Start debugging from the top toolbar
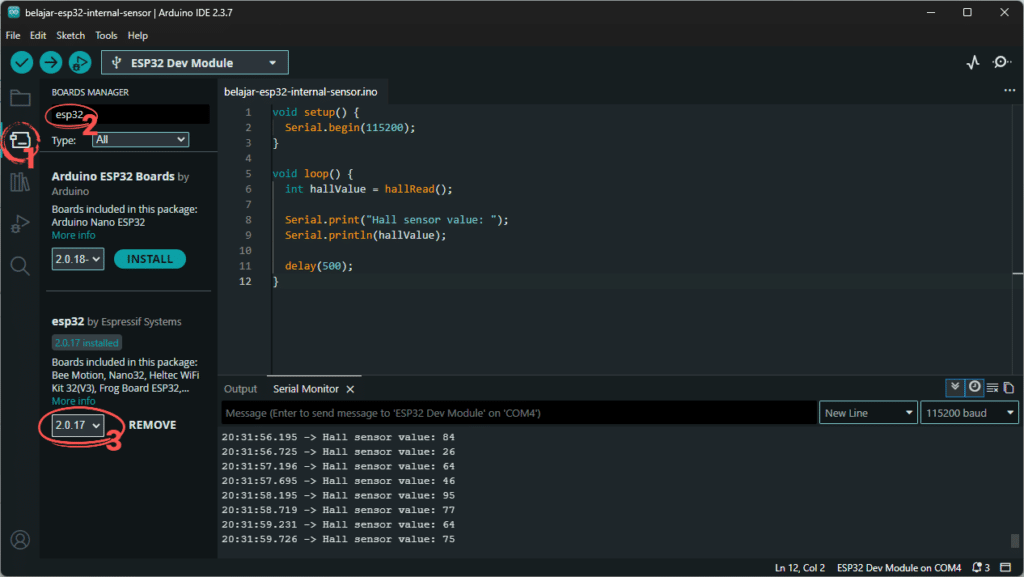1024x577 pixels. (x=80, y=62)
